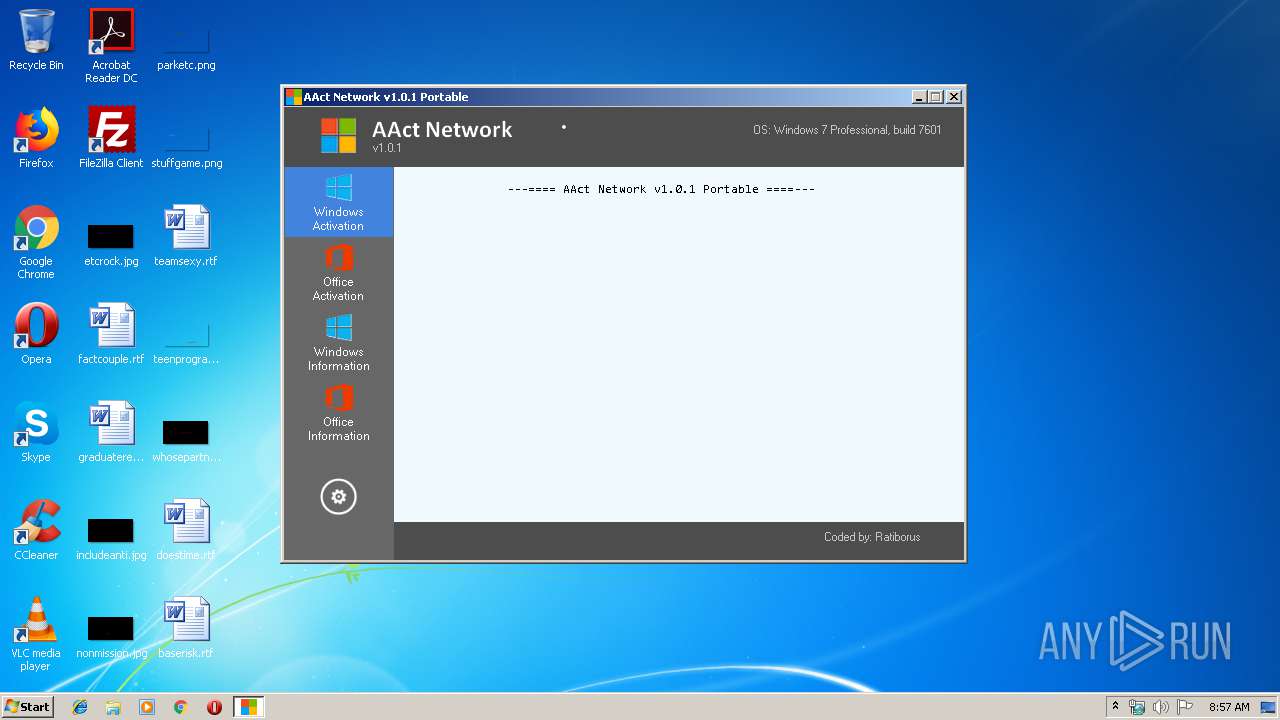1280x720 pixels.
Task: Click the OS: Windows 7 Professional build text
Action: pyautogui.click(x=847, y=130)
